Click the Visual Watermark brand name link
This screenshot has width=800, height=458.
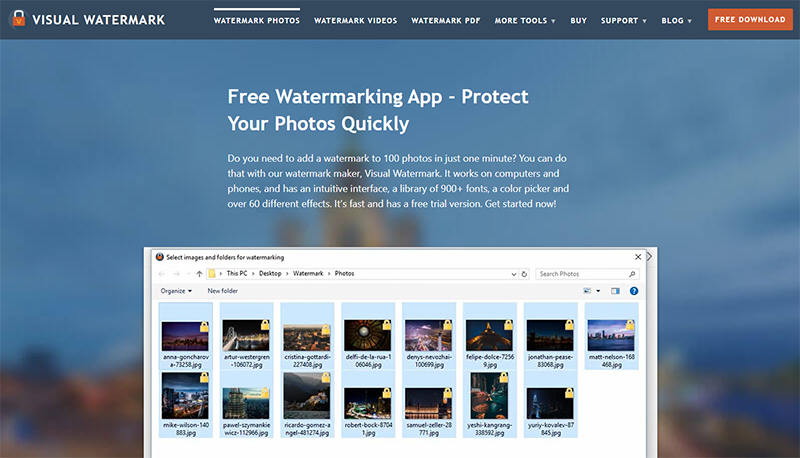point(98,20)
